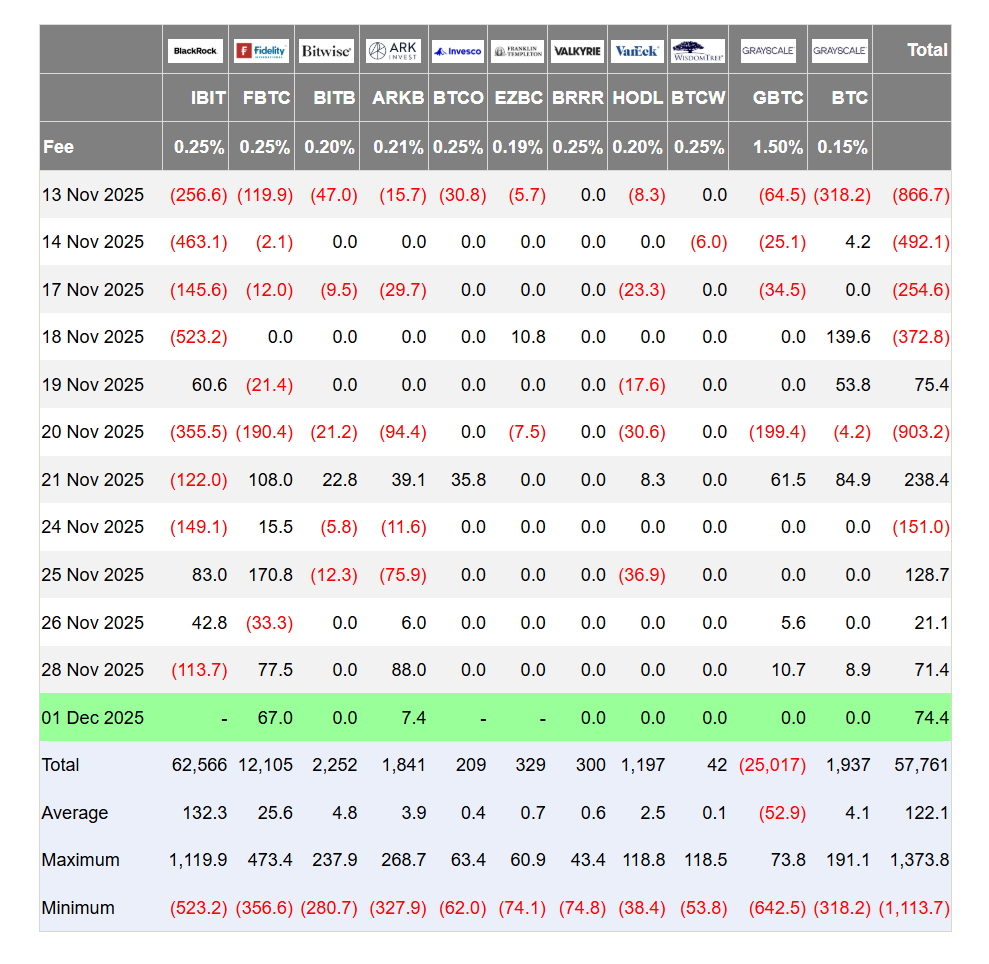
Task: Open the Invesco logo
Action: click(458, 50)
